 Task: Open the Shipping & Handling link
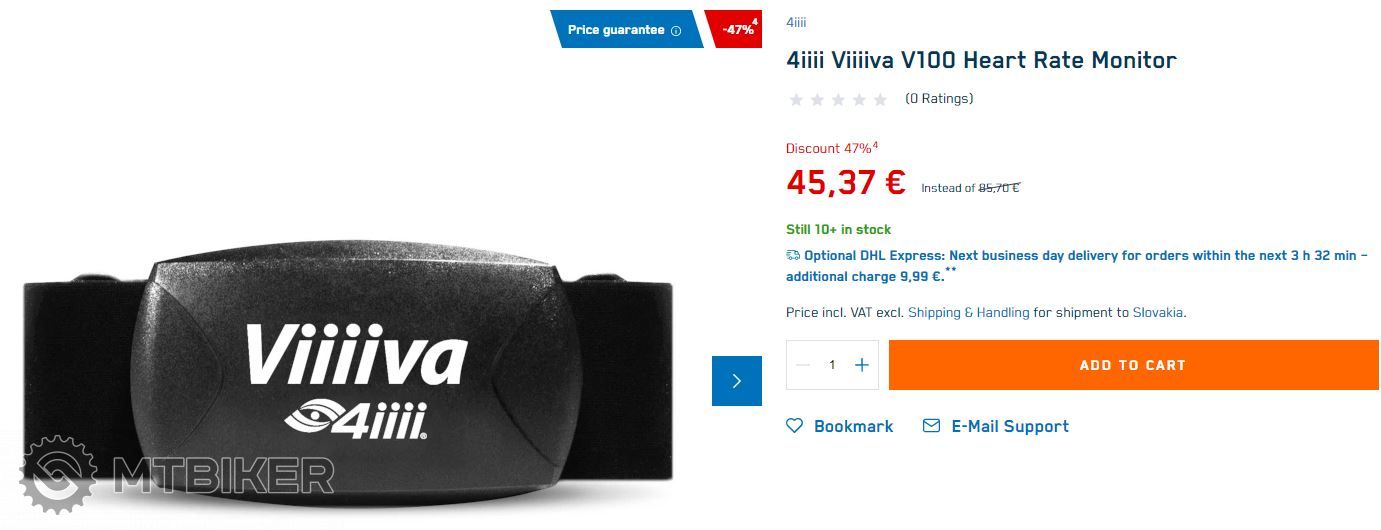coord(968,313)
